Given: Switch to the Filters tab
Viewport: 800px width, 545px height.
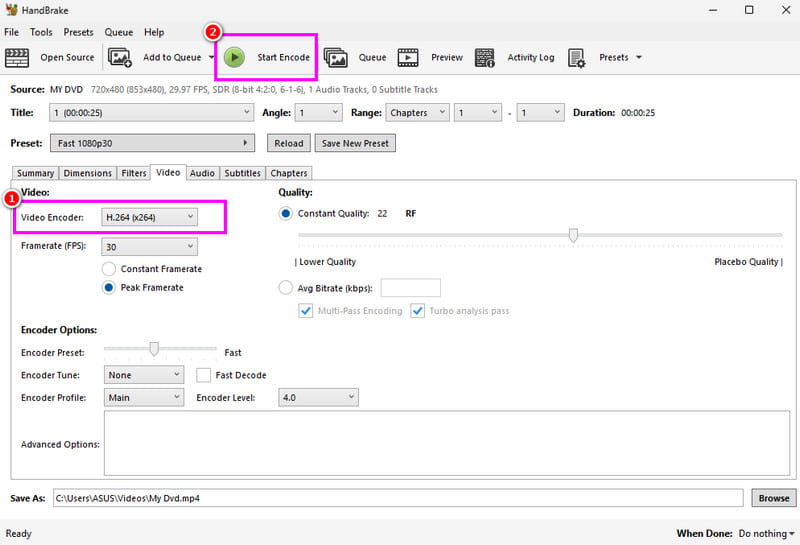Looking at the screenshot, I should click(134, 173).
